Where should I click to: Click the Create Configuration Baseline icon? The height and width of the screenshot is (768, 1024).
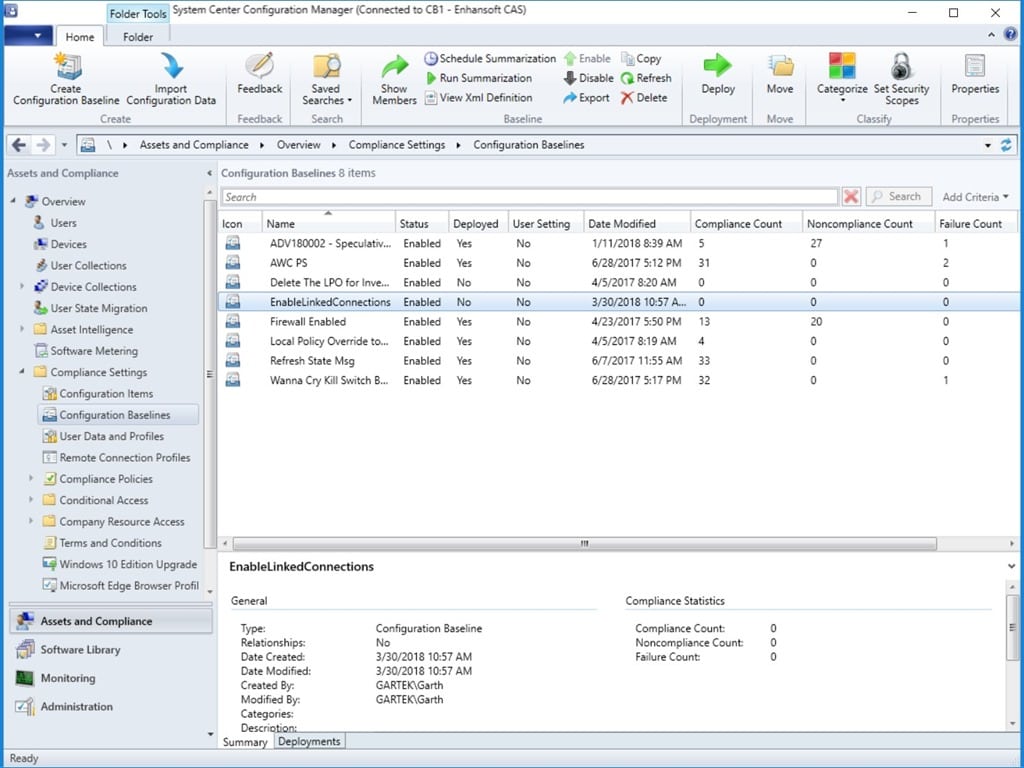67,67
